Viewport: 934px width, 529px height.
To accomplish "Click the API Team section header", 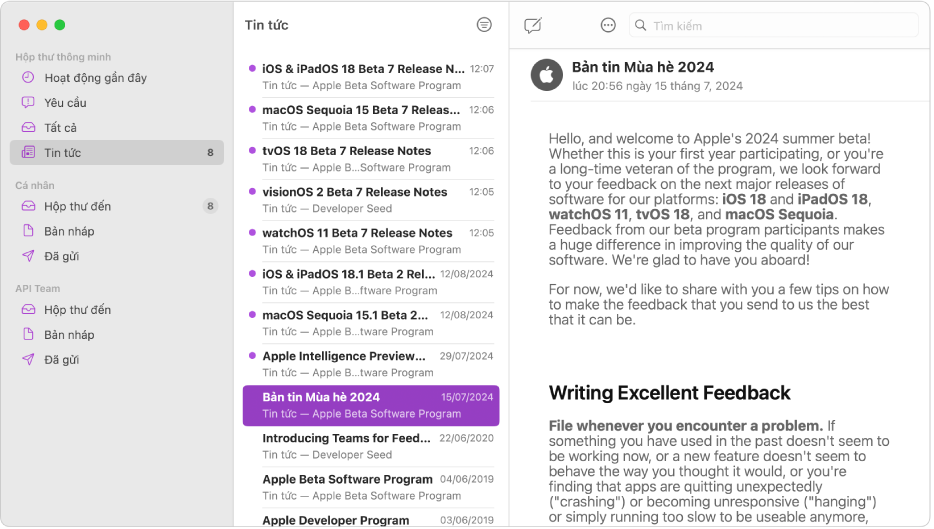I will (x=38, y=288).
